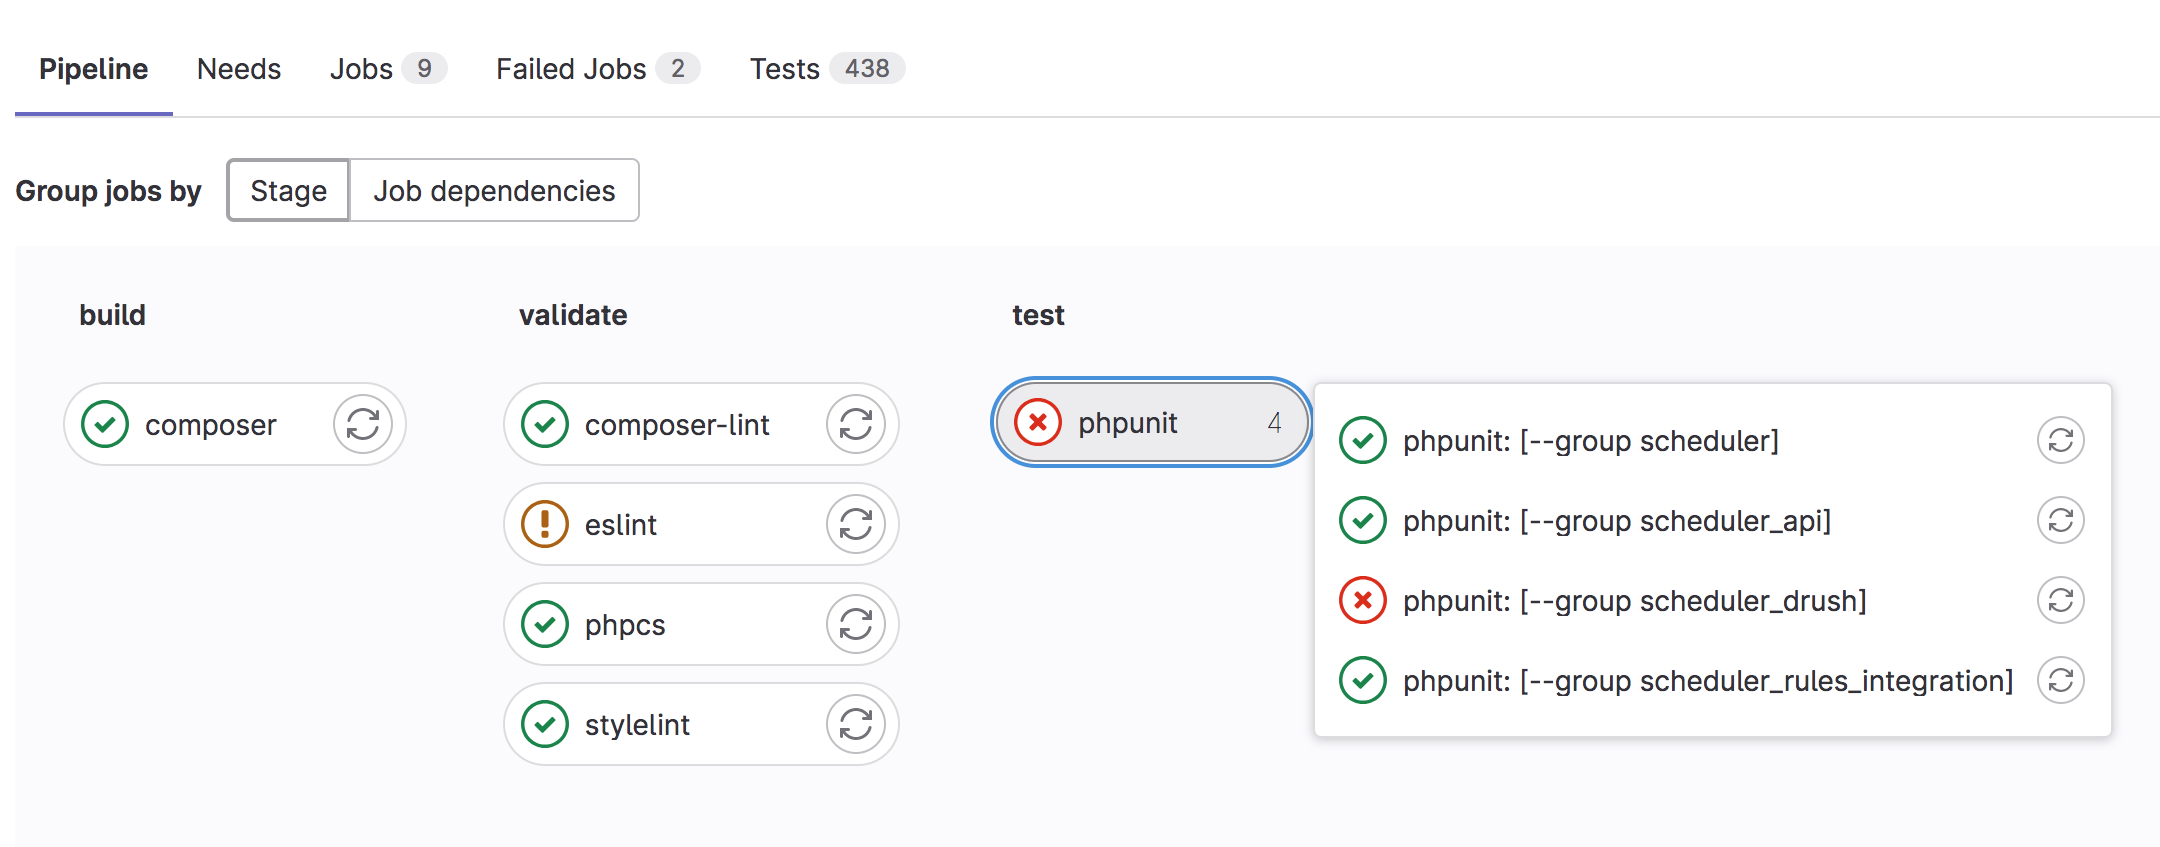
Task: Open the Needs tab
Action: 239,69
